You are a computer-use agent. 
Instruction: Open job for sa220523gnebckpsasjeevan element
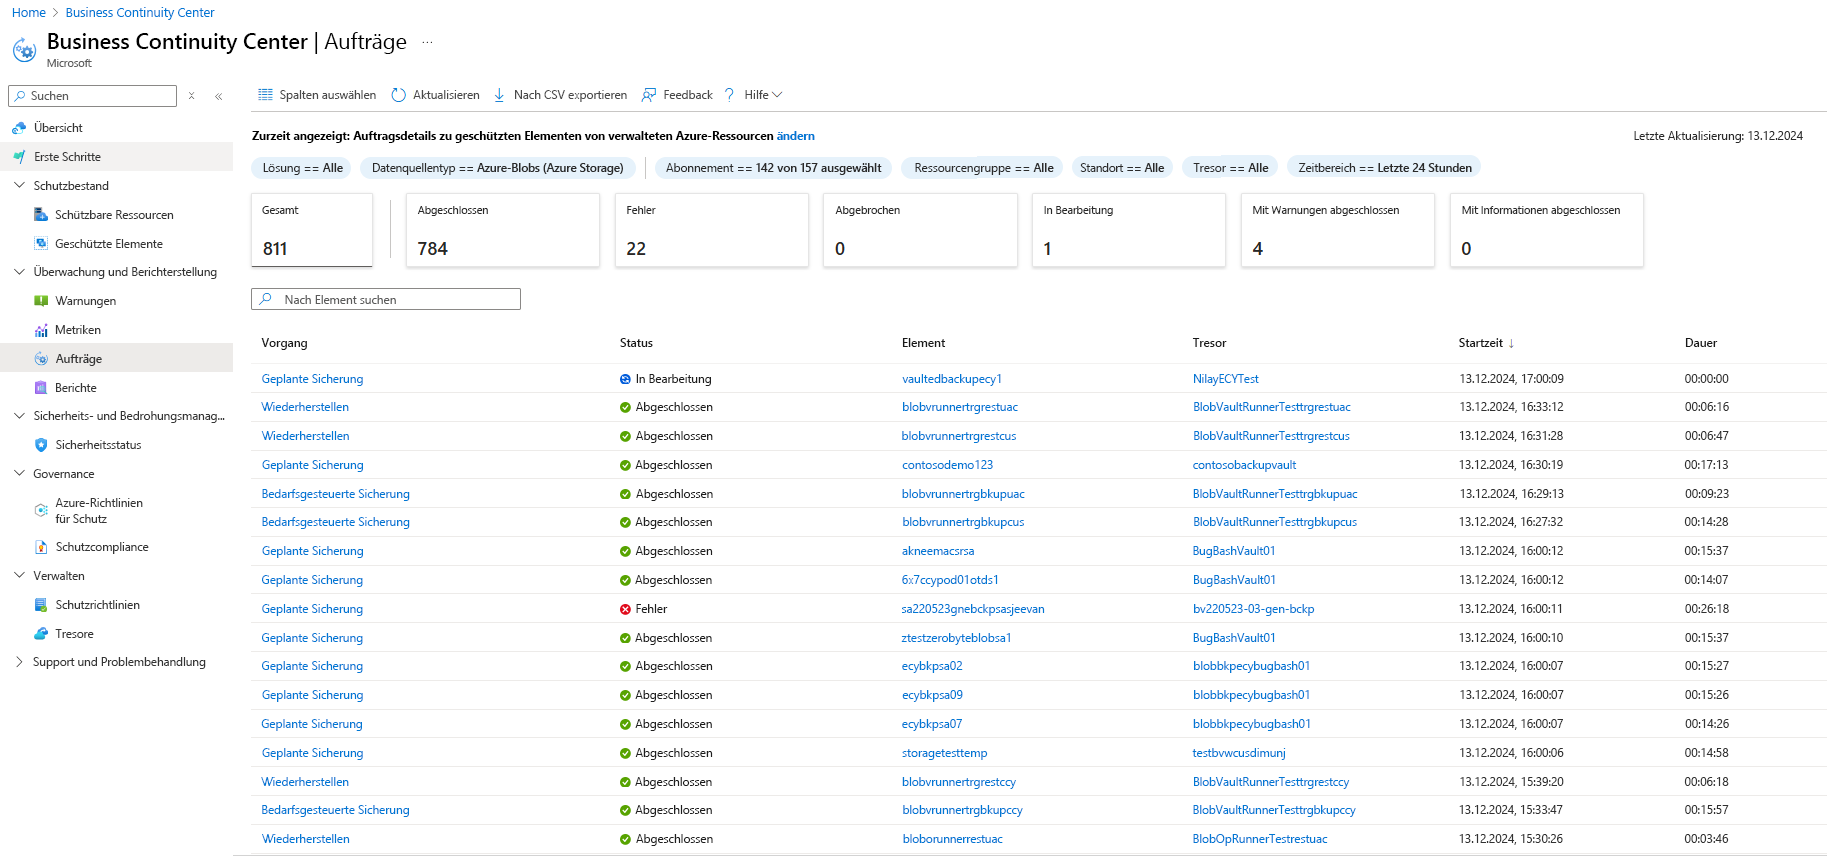click(x=312, y=609)
